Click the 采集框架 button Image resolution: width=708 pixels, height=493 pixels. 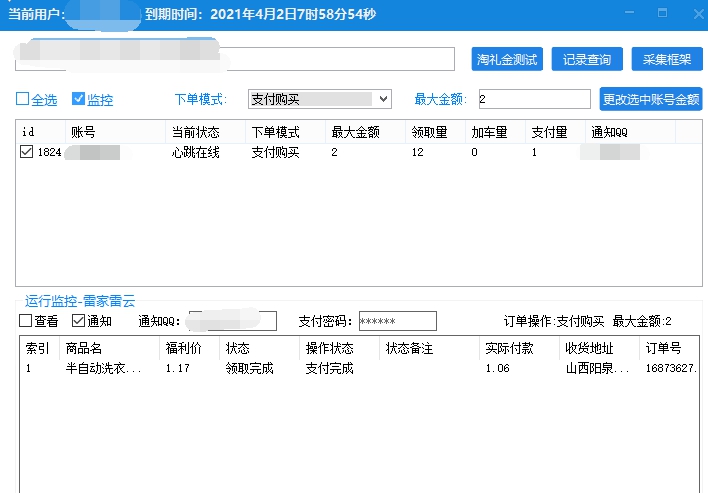click(x=667, y=59)
